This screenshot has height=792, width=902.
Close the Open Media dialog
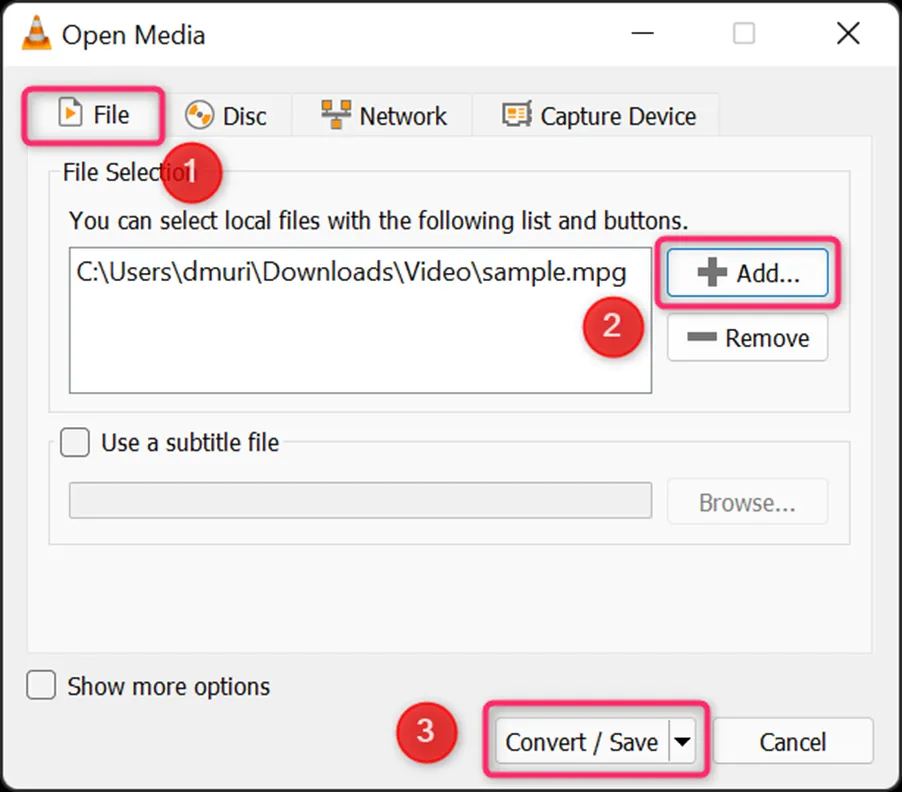click(848, 33)
